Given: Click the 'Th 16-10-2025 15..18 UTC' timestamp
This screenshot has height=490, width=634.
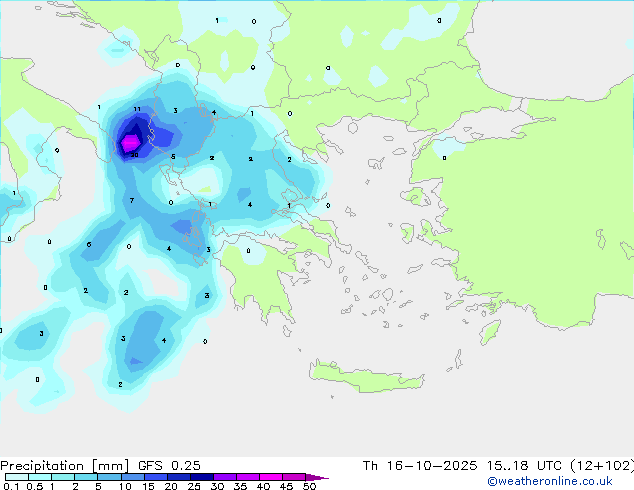Looking at the screenshot, I should [x=462, y=466].
